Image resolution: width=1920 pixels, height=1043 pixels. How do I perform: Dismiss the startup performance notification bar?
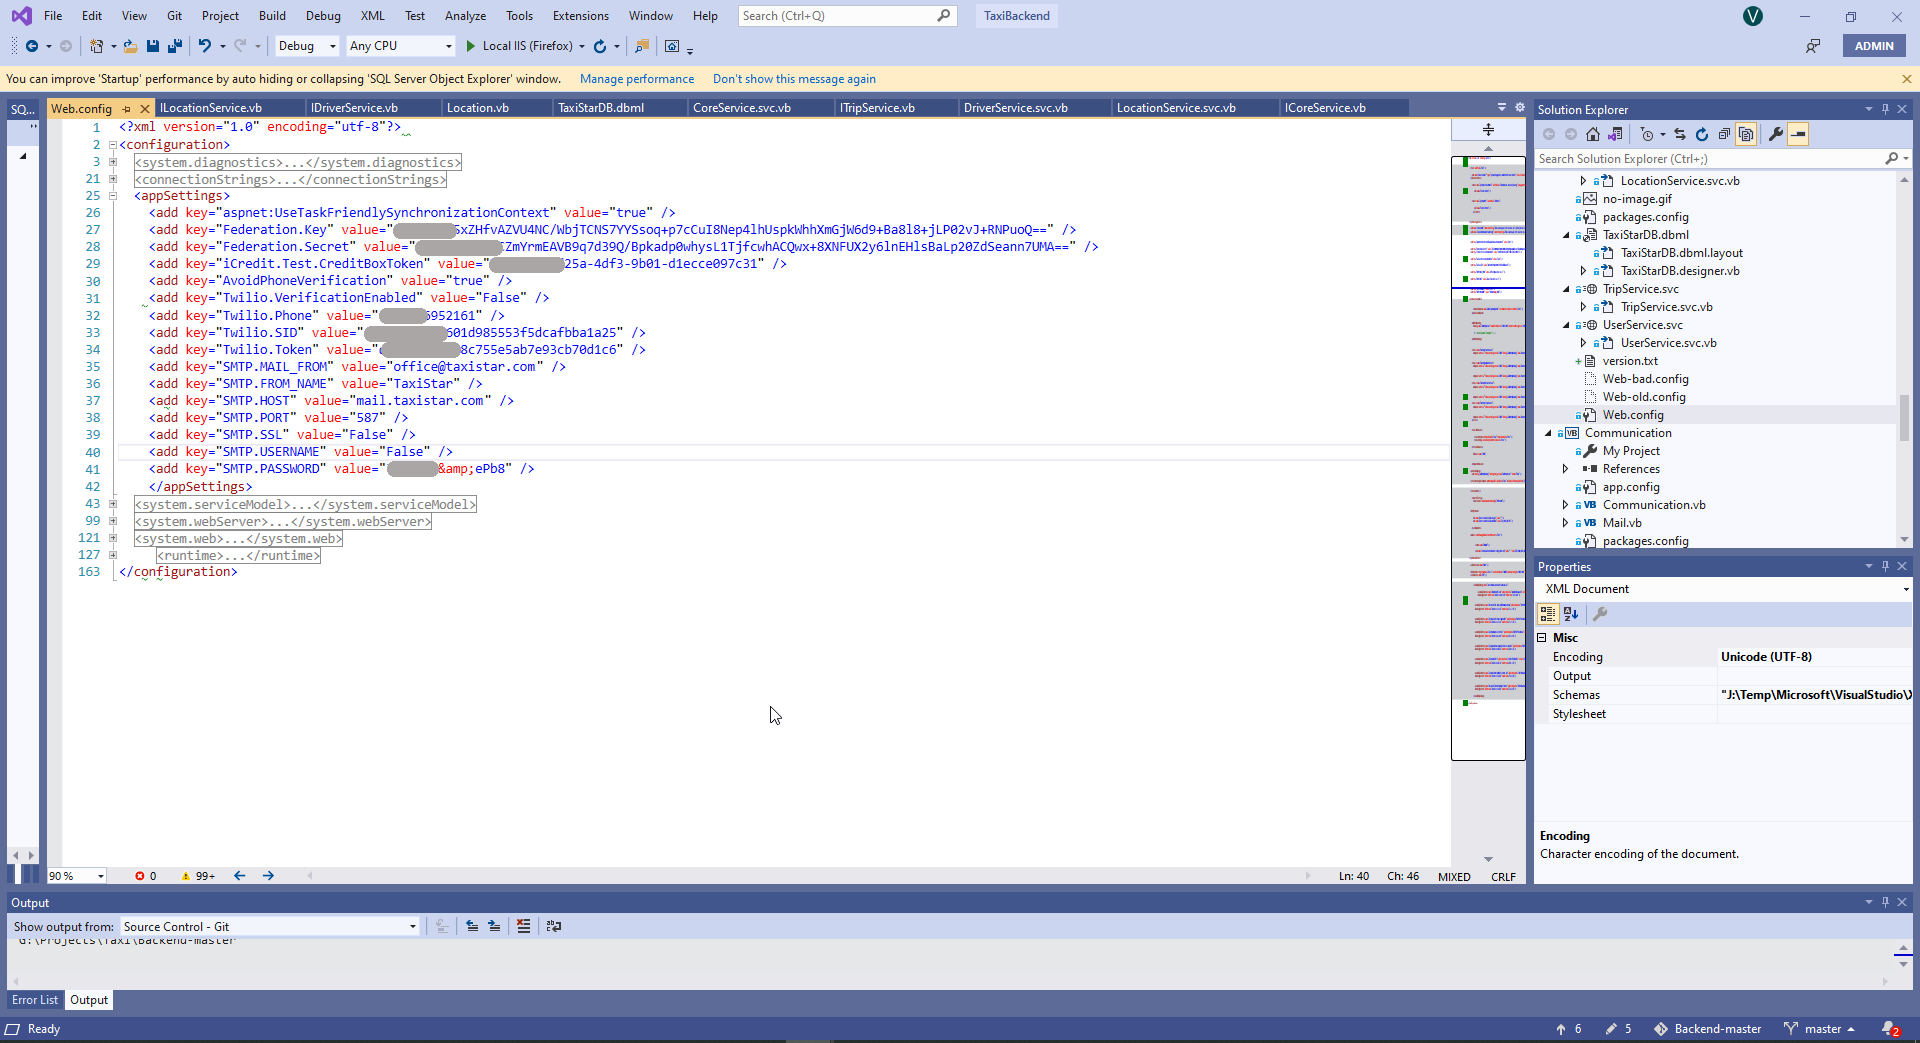coord(1906,79)
